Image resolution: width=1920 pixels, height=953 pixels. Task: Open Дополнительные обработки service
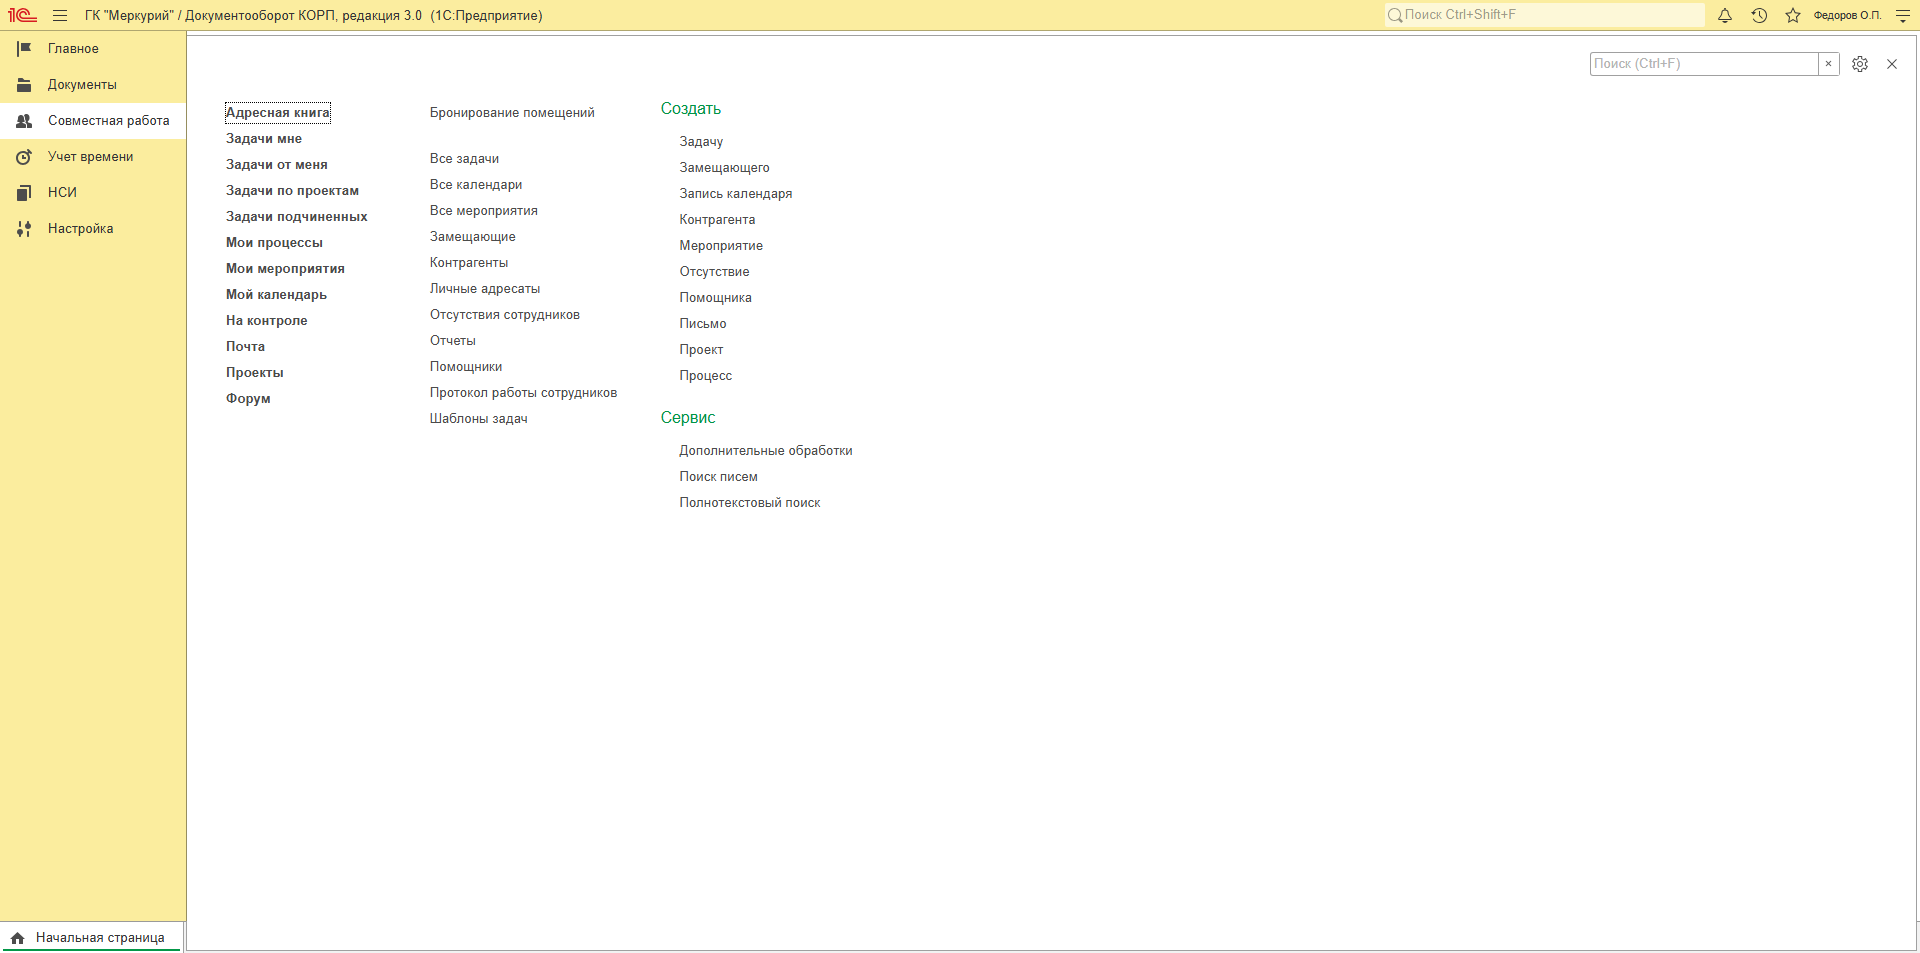766,450
